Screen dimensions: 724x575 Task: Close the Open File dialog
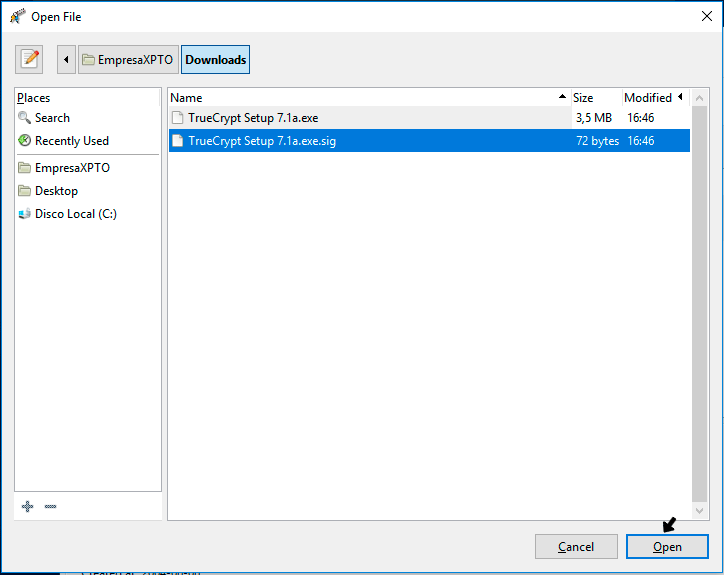[706, 16]
